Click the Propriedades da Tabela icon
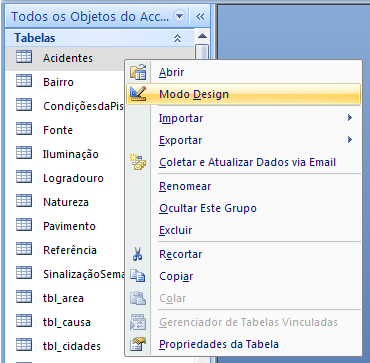The height and width of the screenshot is (363, 370). point(138,344)
